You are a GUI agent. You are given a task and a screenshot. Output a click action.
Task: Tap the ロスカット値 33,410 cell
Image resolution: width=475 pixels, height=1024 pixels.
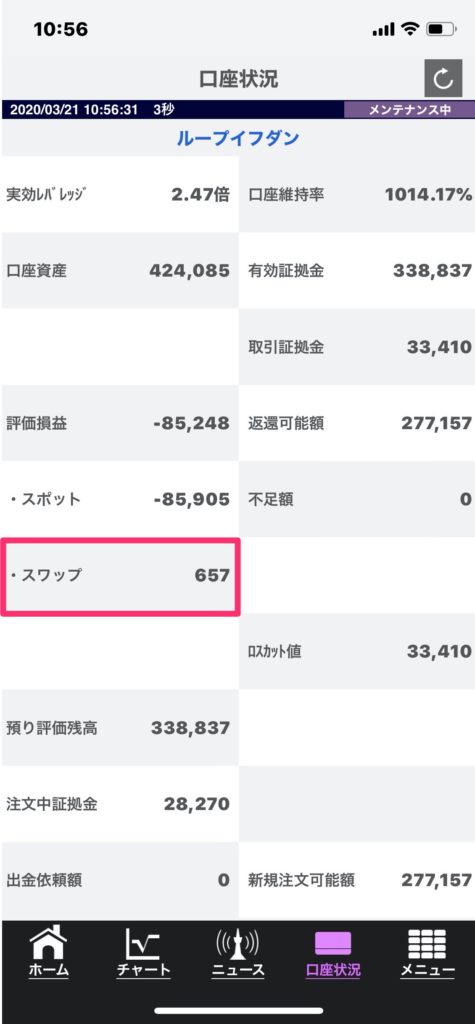pyautogui.click(x=357, y=652)
